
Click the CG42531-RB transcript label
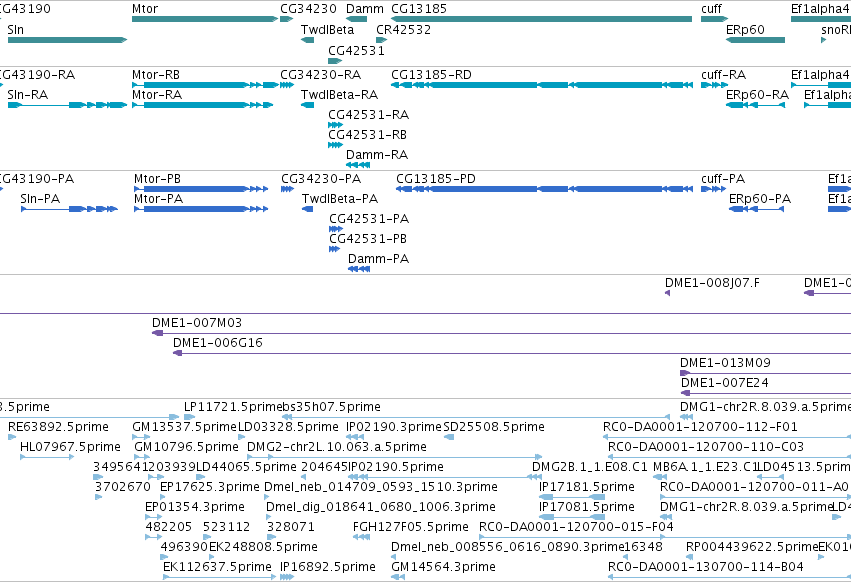(x=367, y=135)
